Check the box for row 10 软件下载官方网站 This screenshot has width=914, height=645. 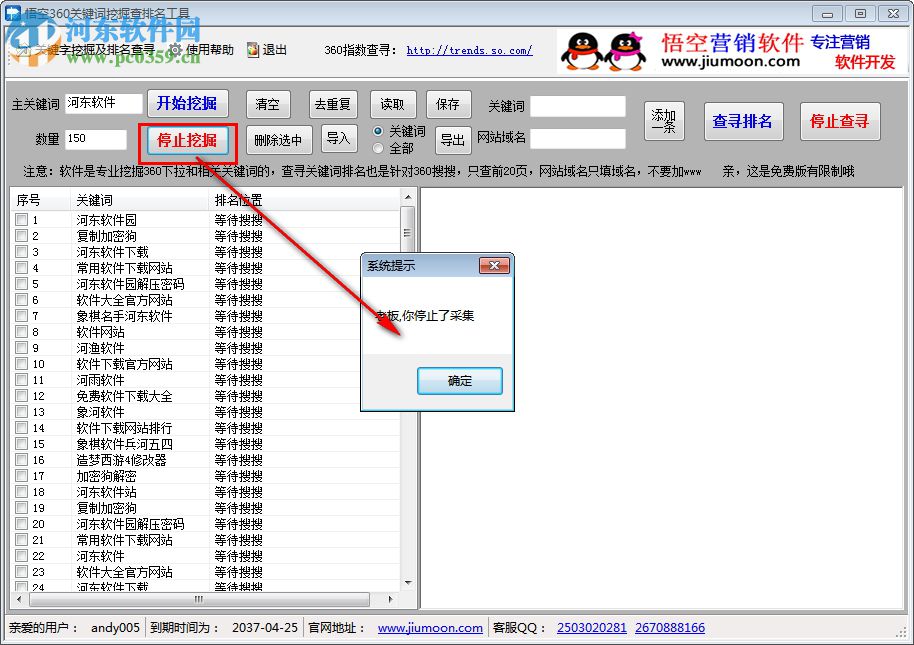(22, 364)
